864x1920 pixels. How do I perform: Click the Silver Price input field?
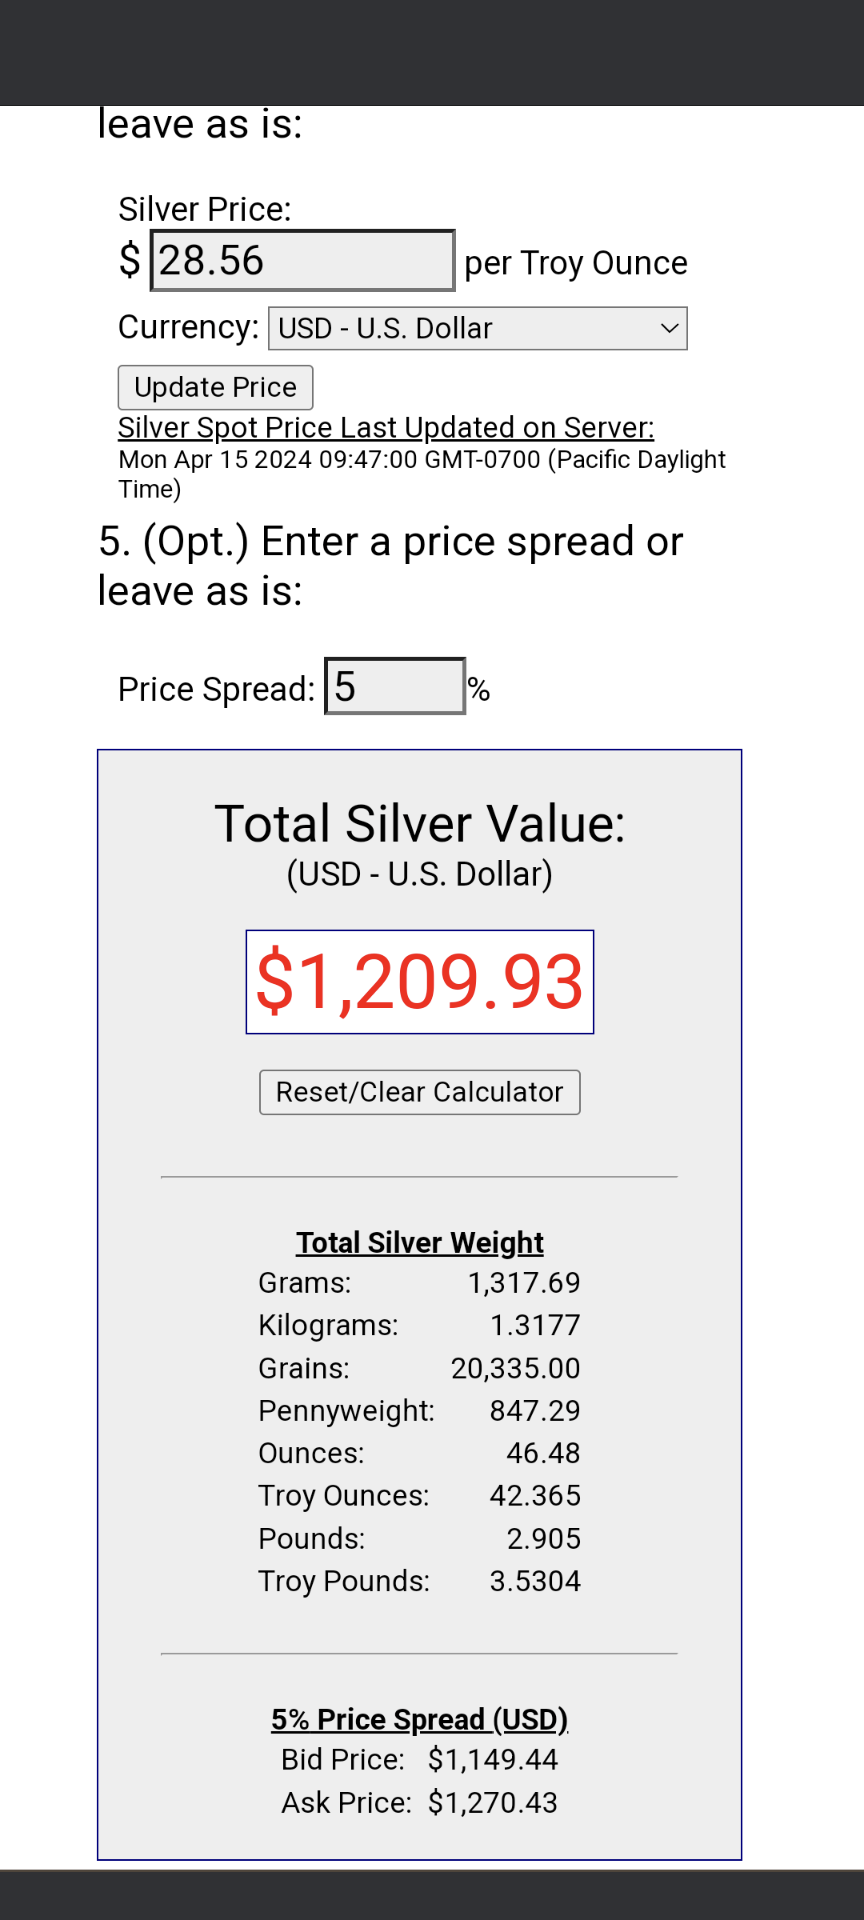coord(302,261)
